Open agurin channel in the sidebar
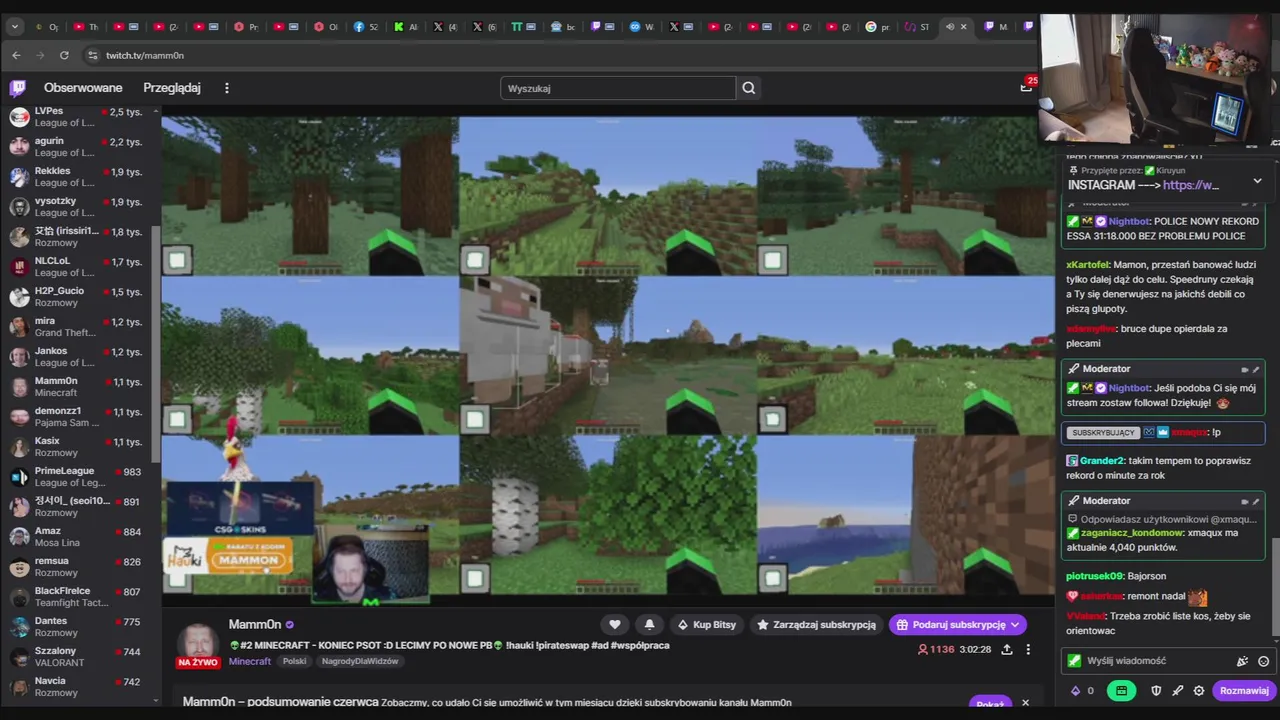The width and height of the screenshot is (1280, 720). click(x=80, y=147)
